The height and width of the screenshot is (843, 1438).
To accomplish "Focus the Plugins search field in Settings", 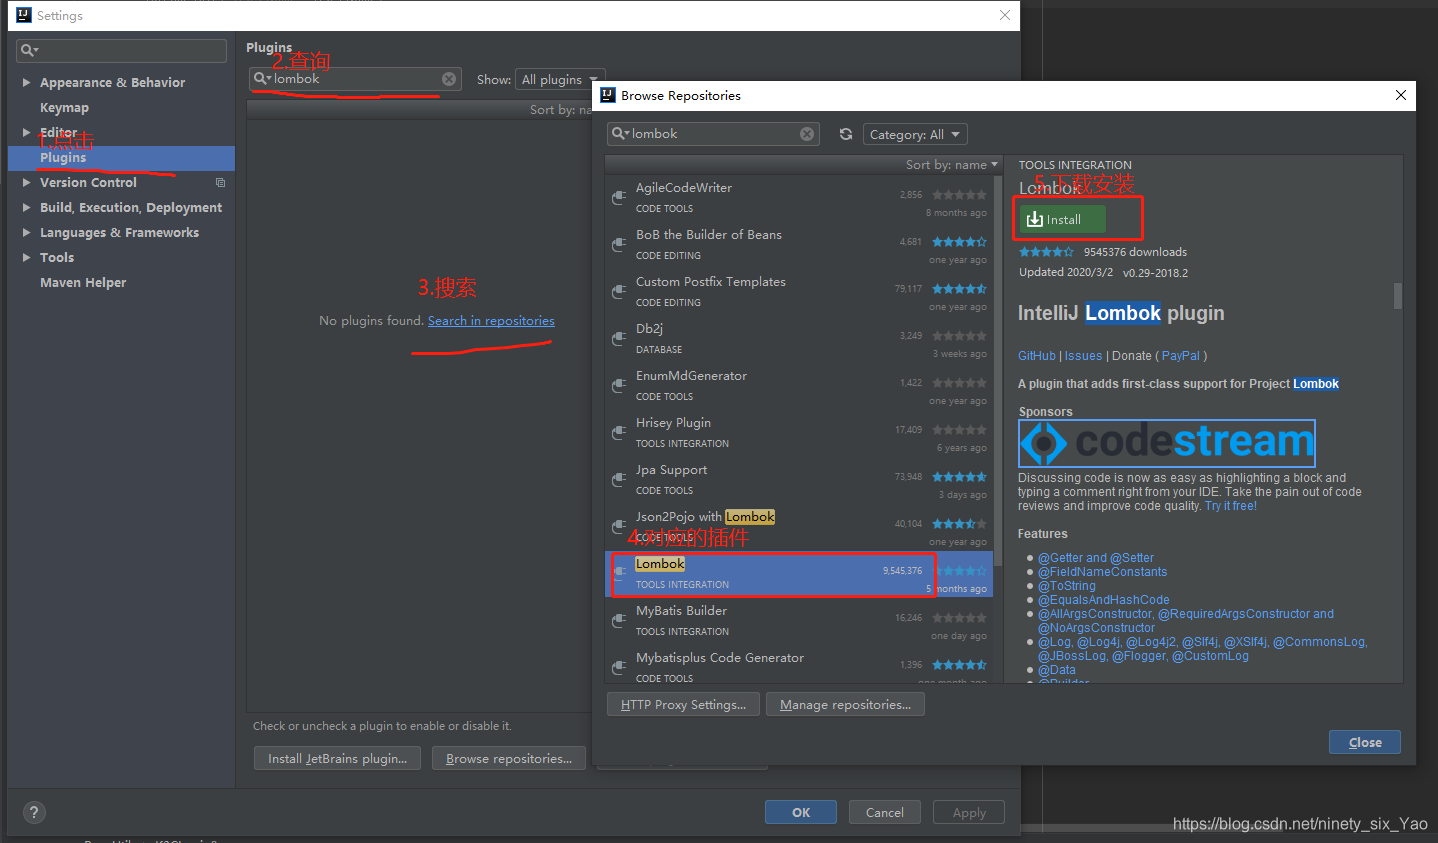I will (355, 79).
